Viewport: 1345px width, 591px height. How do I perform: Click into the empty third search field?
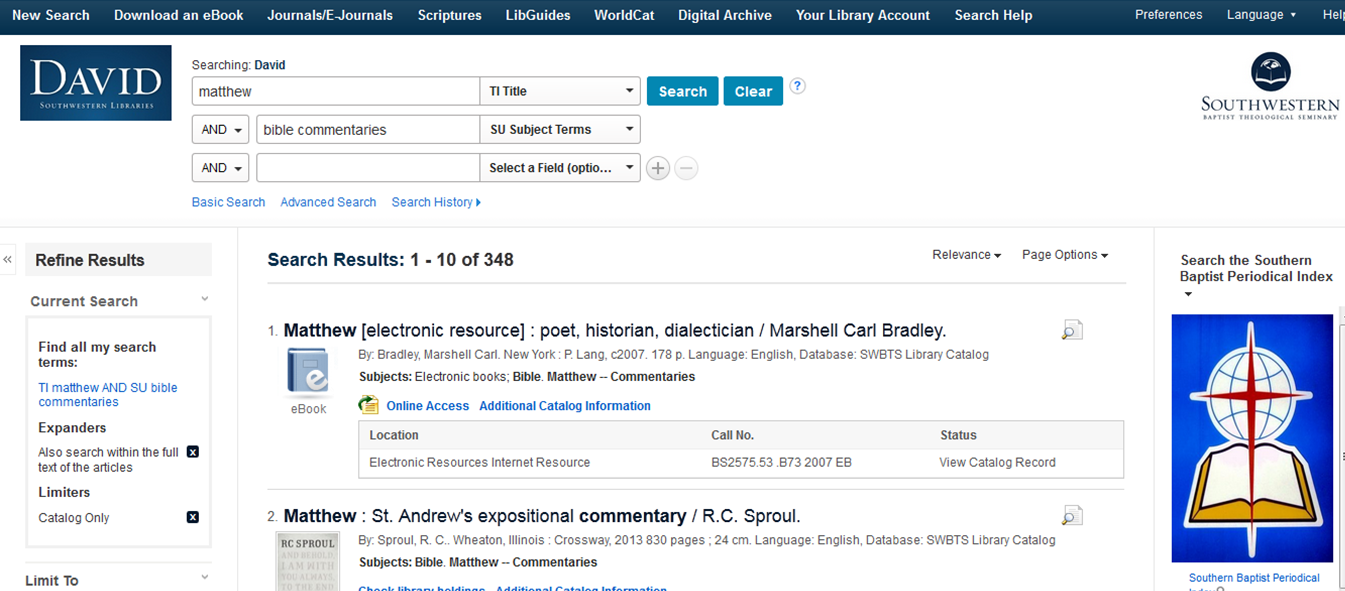[x=368, y=168]
